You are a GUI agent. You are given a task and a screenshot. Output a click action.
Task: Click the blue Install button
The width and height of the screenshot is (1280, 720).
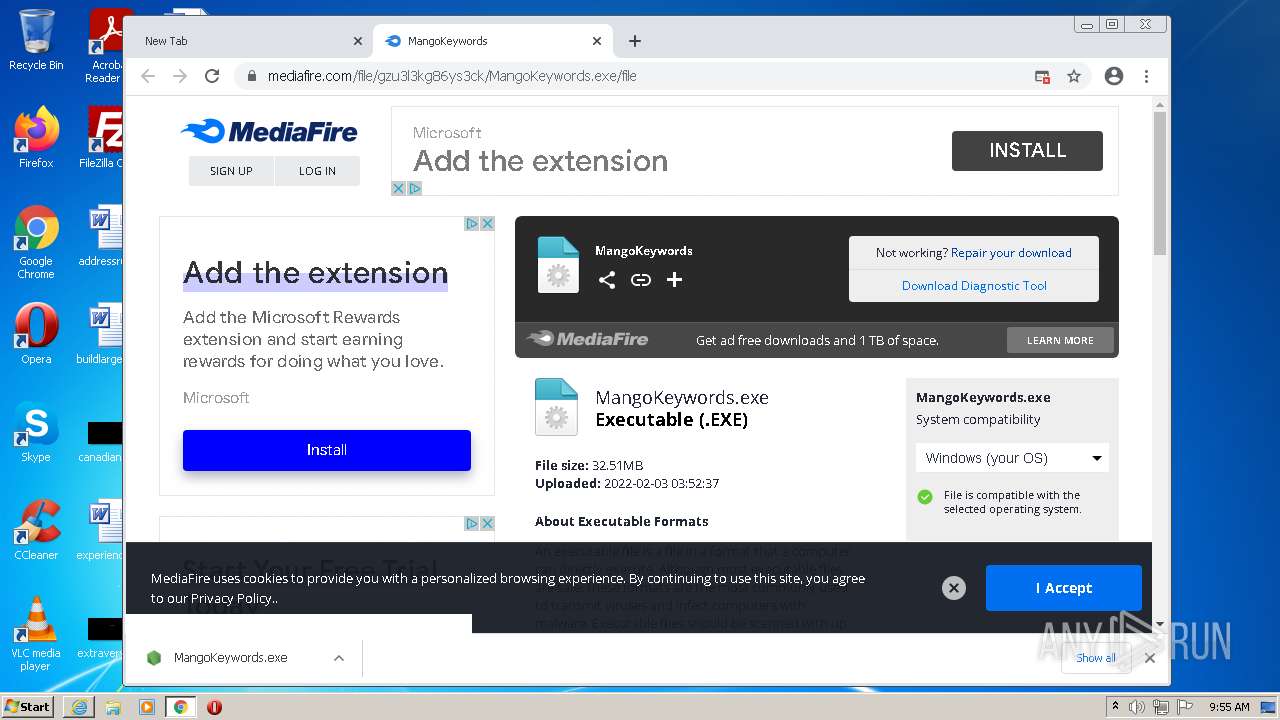tap(327, 450)
